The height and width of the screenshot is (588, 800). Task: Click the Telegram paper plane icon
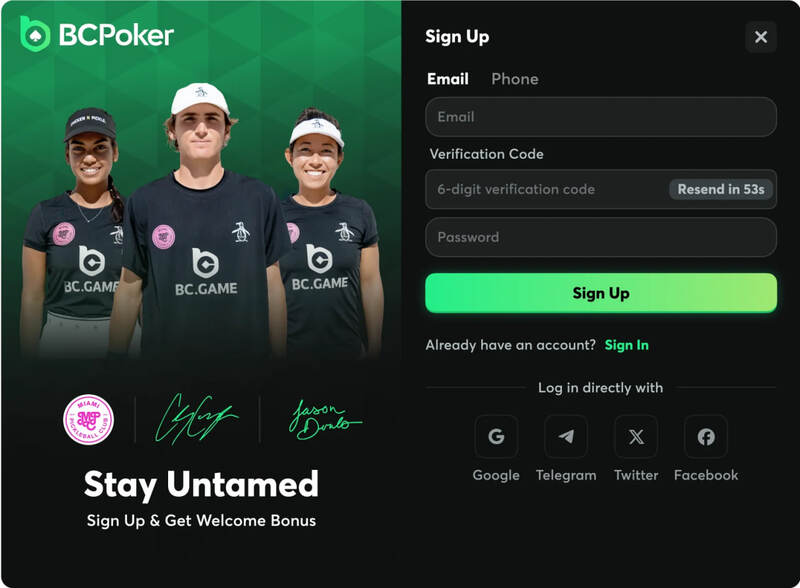[566, 436]
